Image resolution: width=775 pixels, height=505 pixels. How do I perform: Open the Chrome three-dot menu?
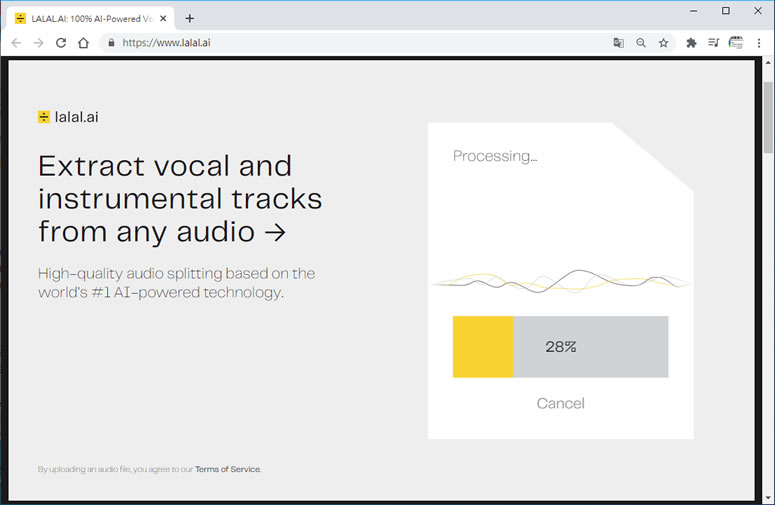point(759,43)
